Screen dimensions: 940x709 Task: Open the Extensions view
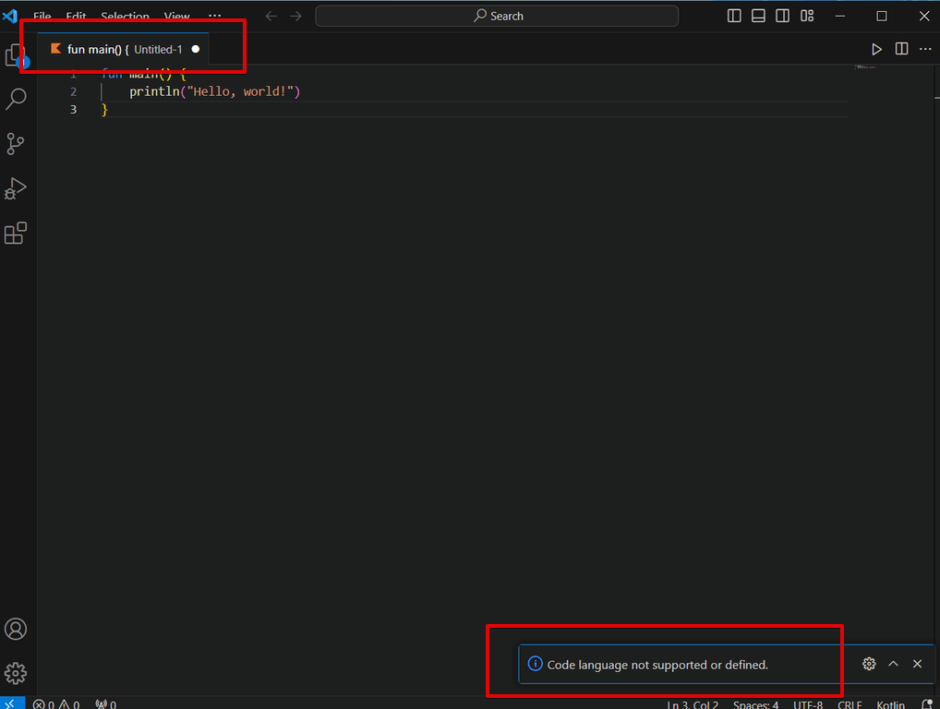coord(15,233)
